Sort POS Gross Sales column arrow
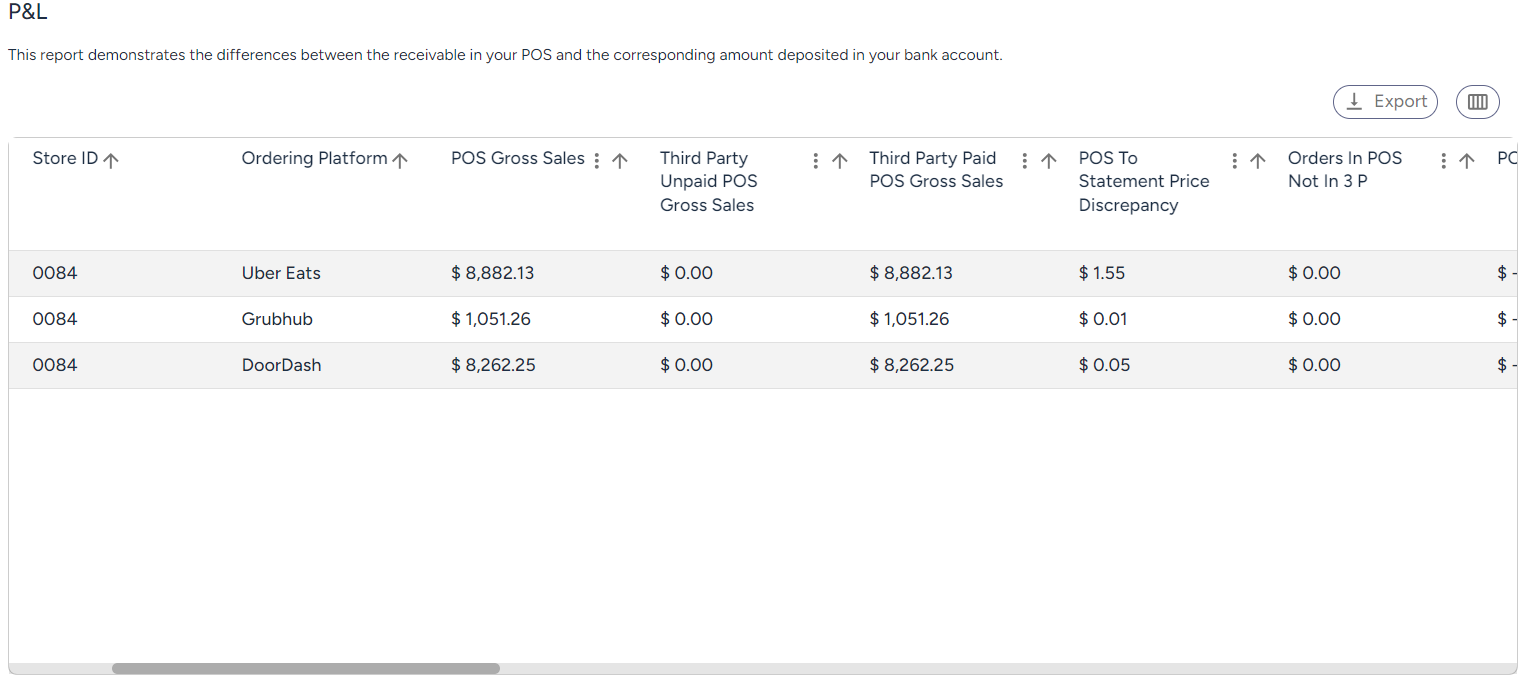 (x=619, y=160)
